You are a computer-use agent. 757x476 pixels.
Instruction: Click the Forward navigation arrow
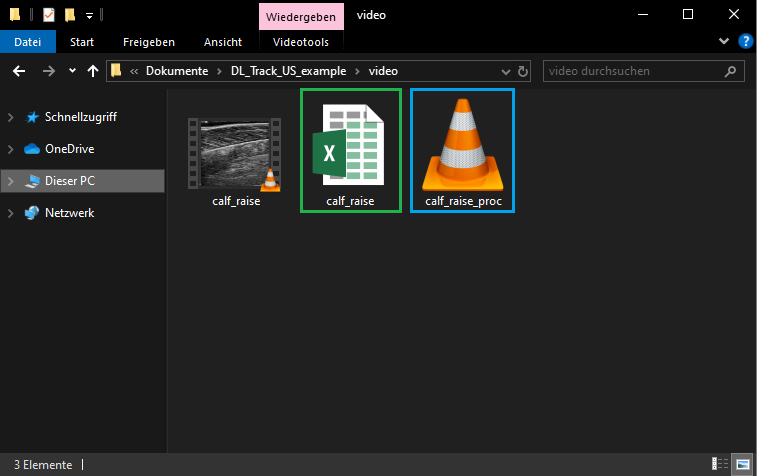tap(48, 71)
